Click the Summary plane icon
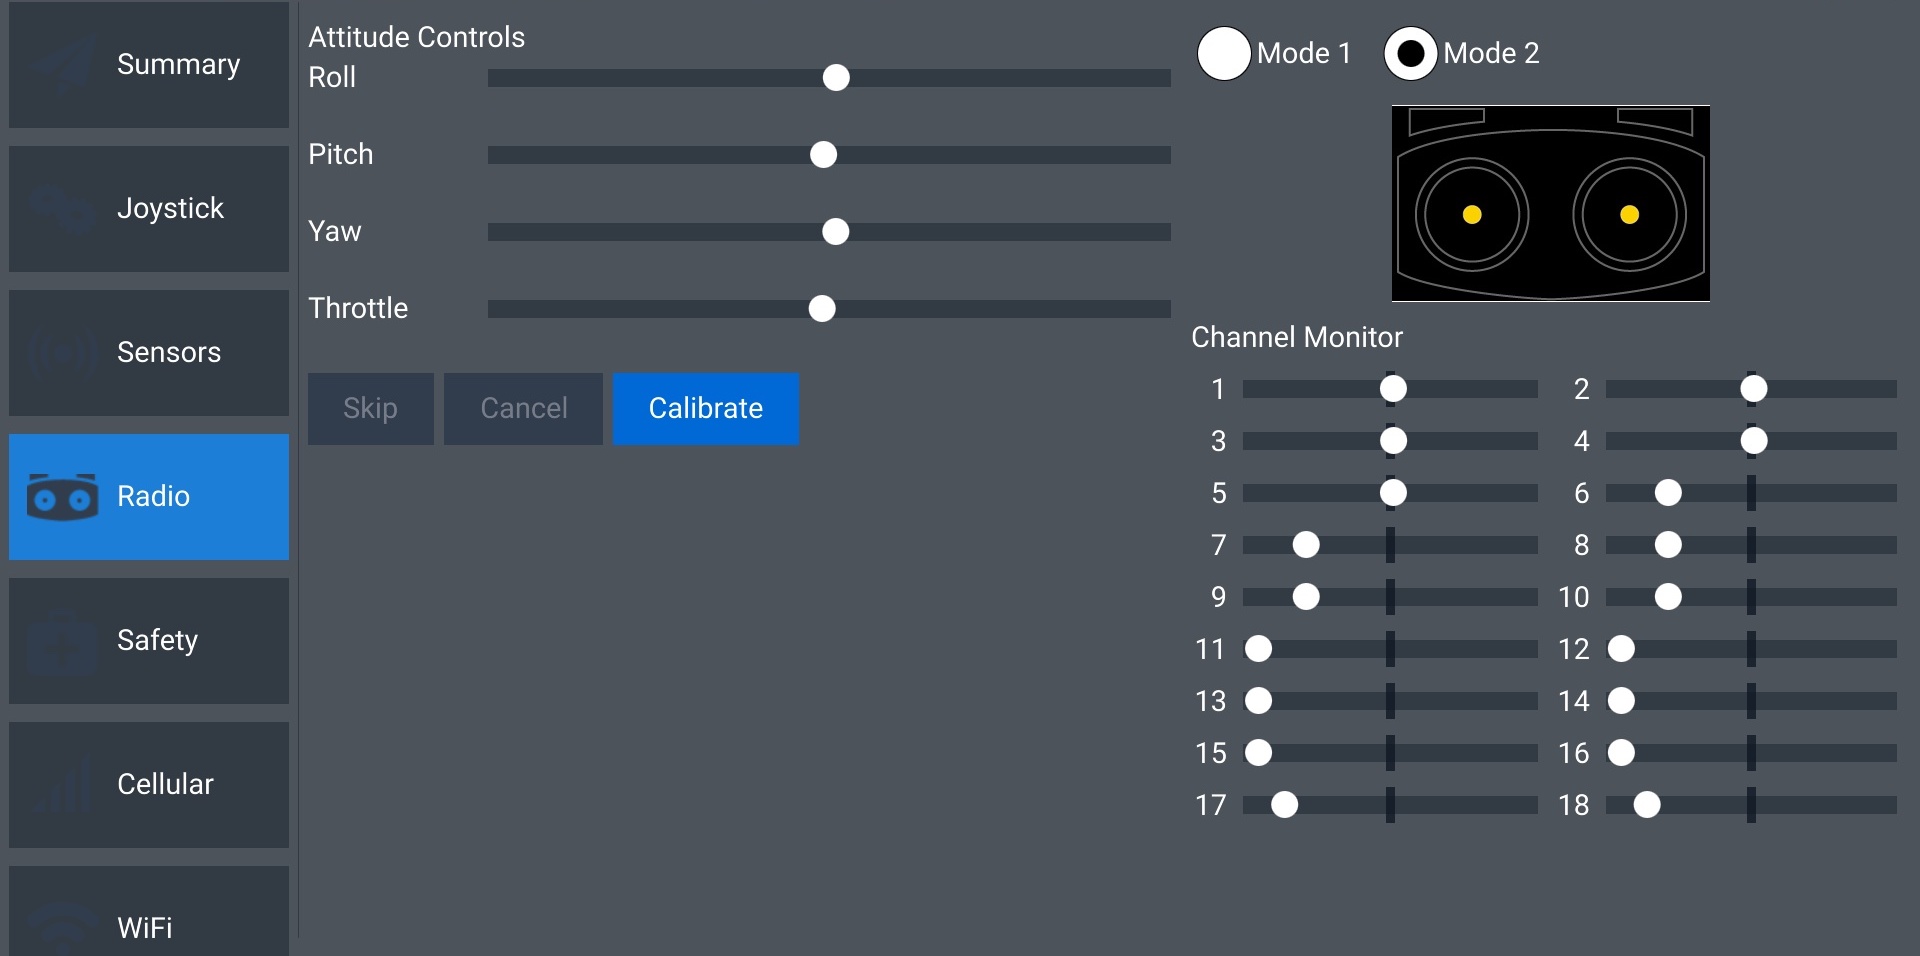The width and height of the screenshot is (1920, 956). [x=62, y=65]
